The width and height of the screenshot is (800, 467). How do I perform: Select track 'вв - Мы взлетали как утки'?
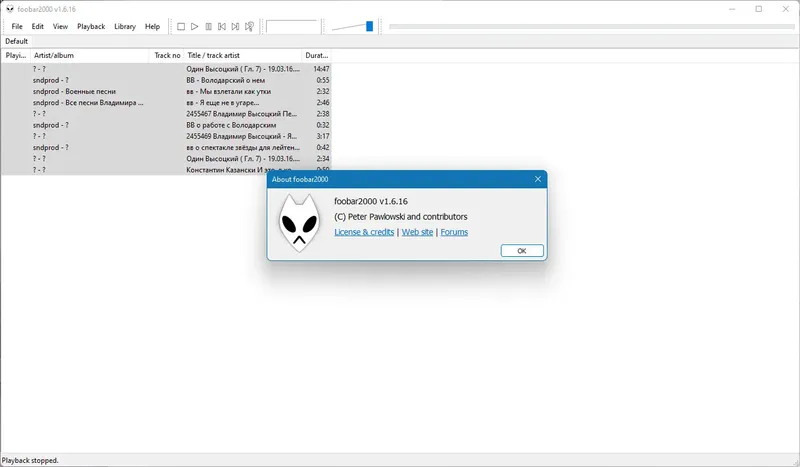pos(166,91)
